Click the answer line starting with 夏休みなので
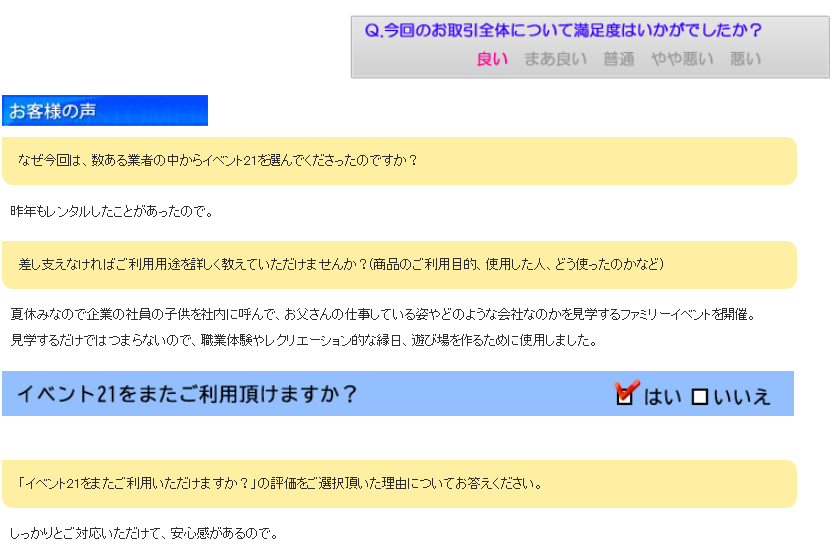The width and height of the screenshot is (834, 555). [x=382, y=315]
